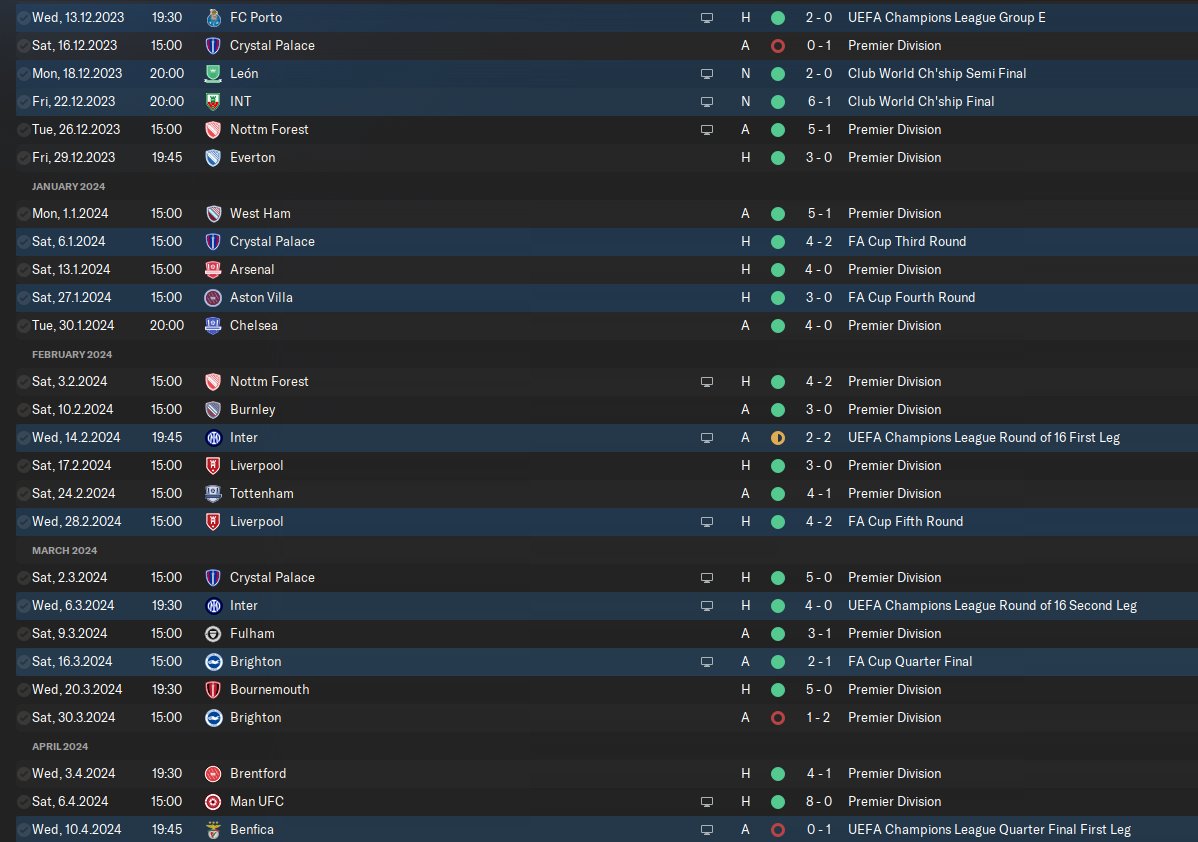Open the West Ham team link
This screenshot has width=1198, height=842.
(260, 214)
